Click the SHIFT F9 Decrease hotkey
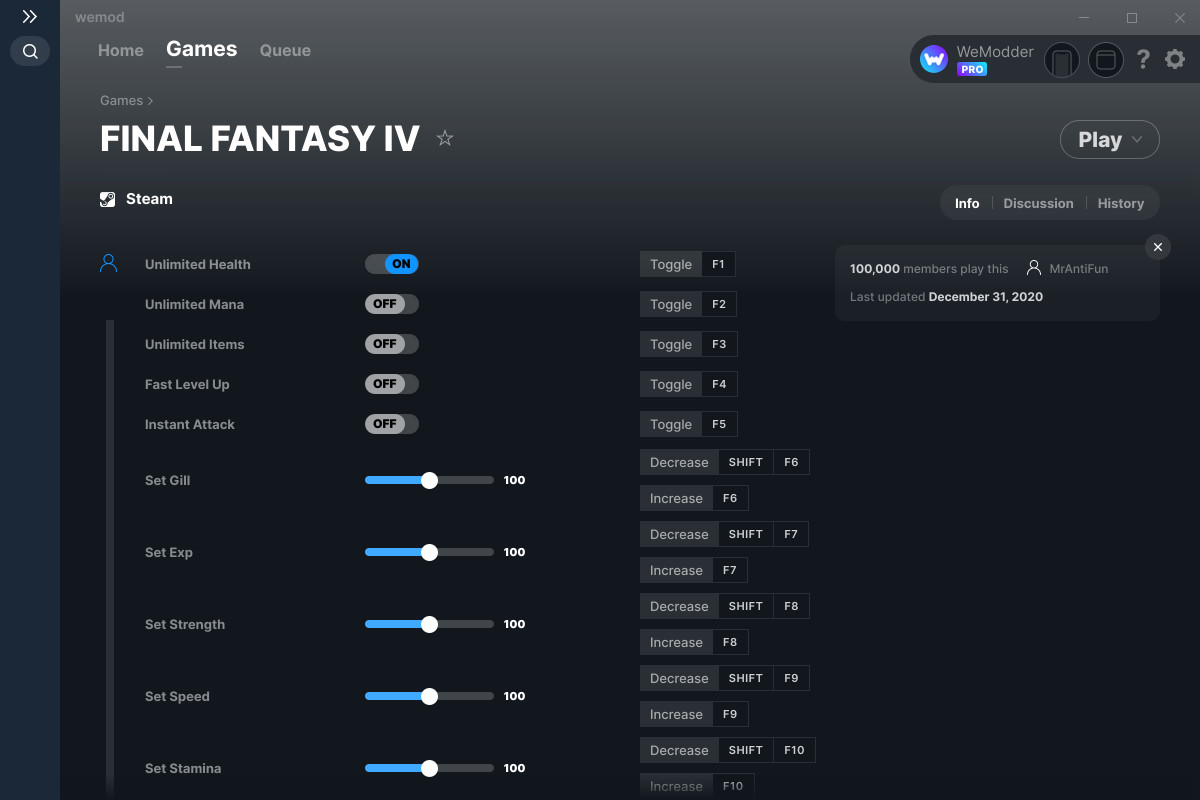This screenshot has width=1200, height=800. [x=725, y=678]
